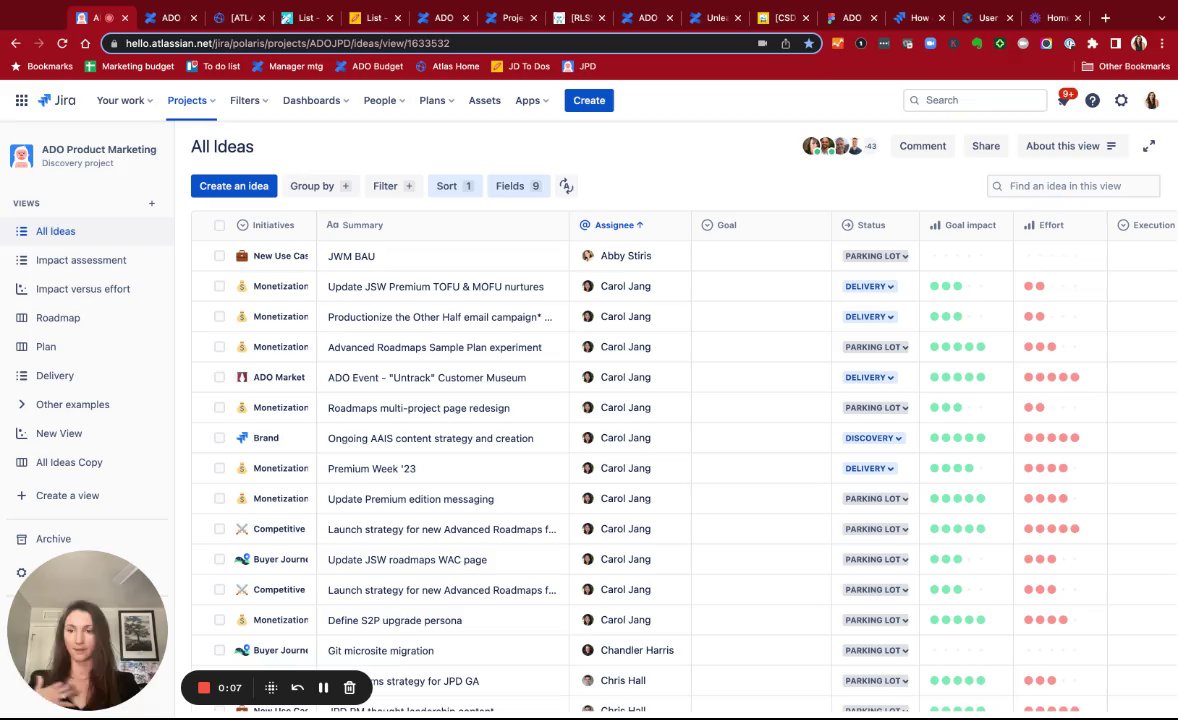Pause the screen recording
Screen dimensions: 1178x720
[x=323, y=688]
